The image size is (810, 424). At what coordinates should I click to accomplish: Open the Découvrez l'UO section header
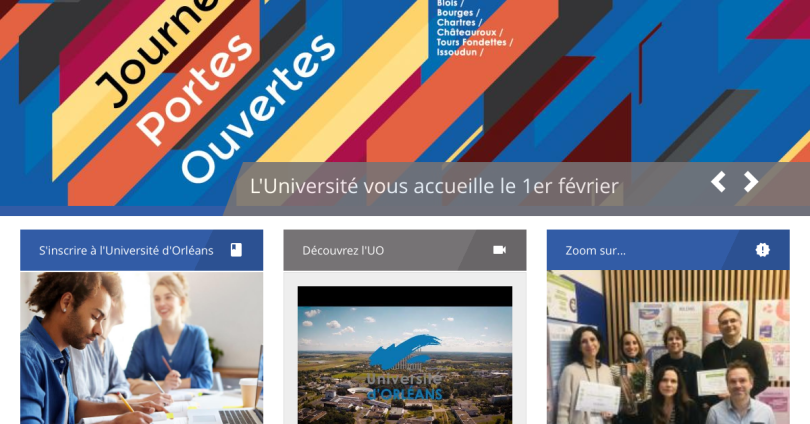point(405,250)
